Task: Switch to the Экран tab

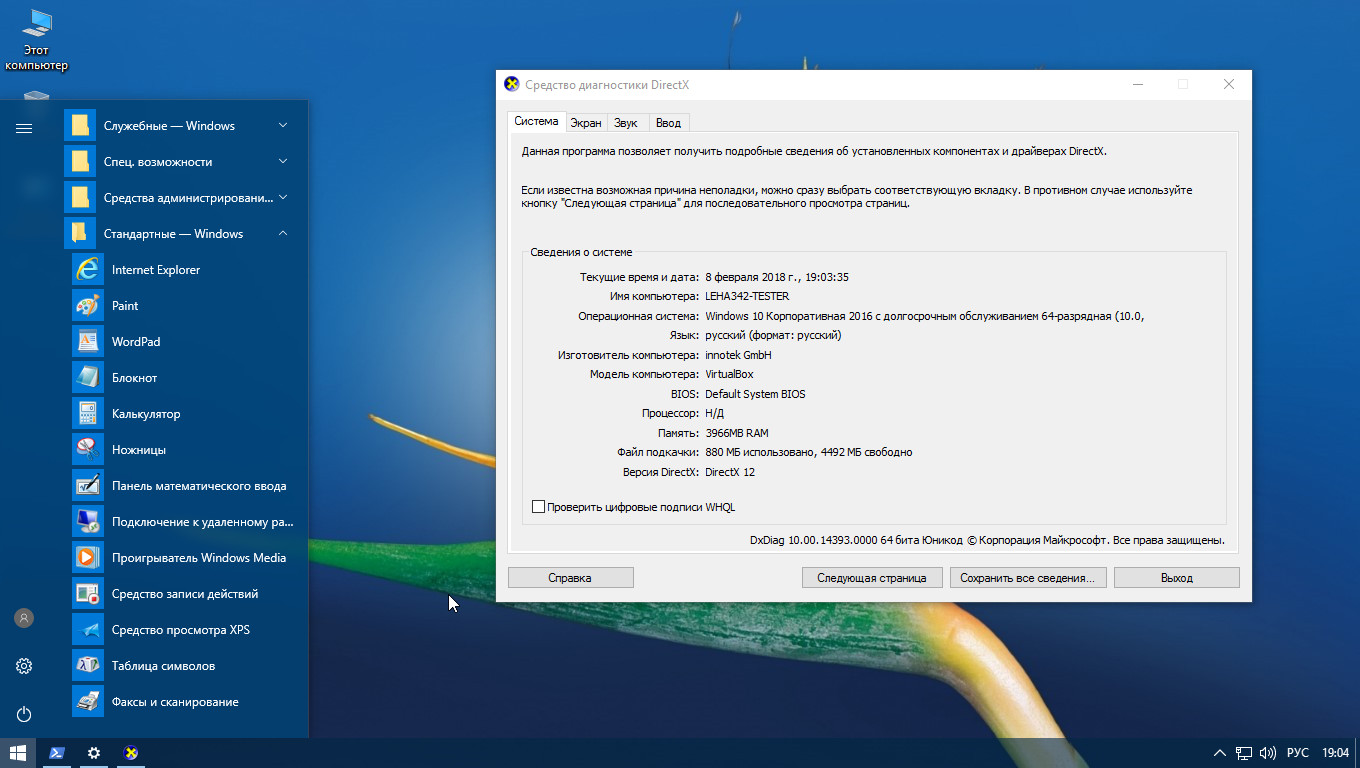Action: click(586, 123)
